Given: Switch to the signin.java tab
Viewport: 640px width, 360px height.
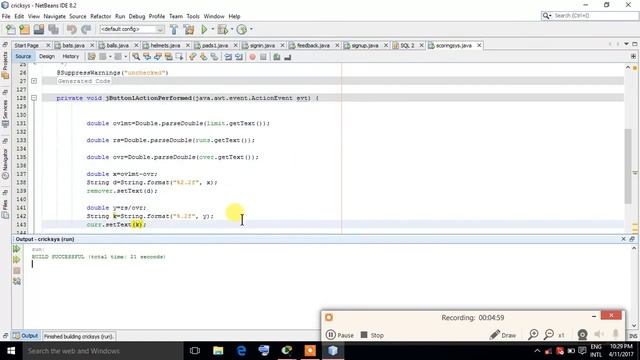Looking at the screenshot, I should coord(262,45).
